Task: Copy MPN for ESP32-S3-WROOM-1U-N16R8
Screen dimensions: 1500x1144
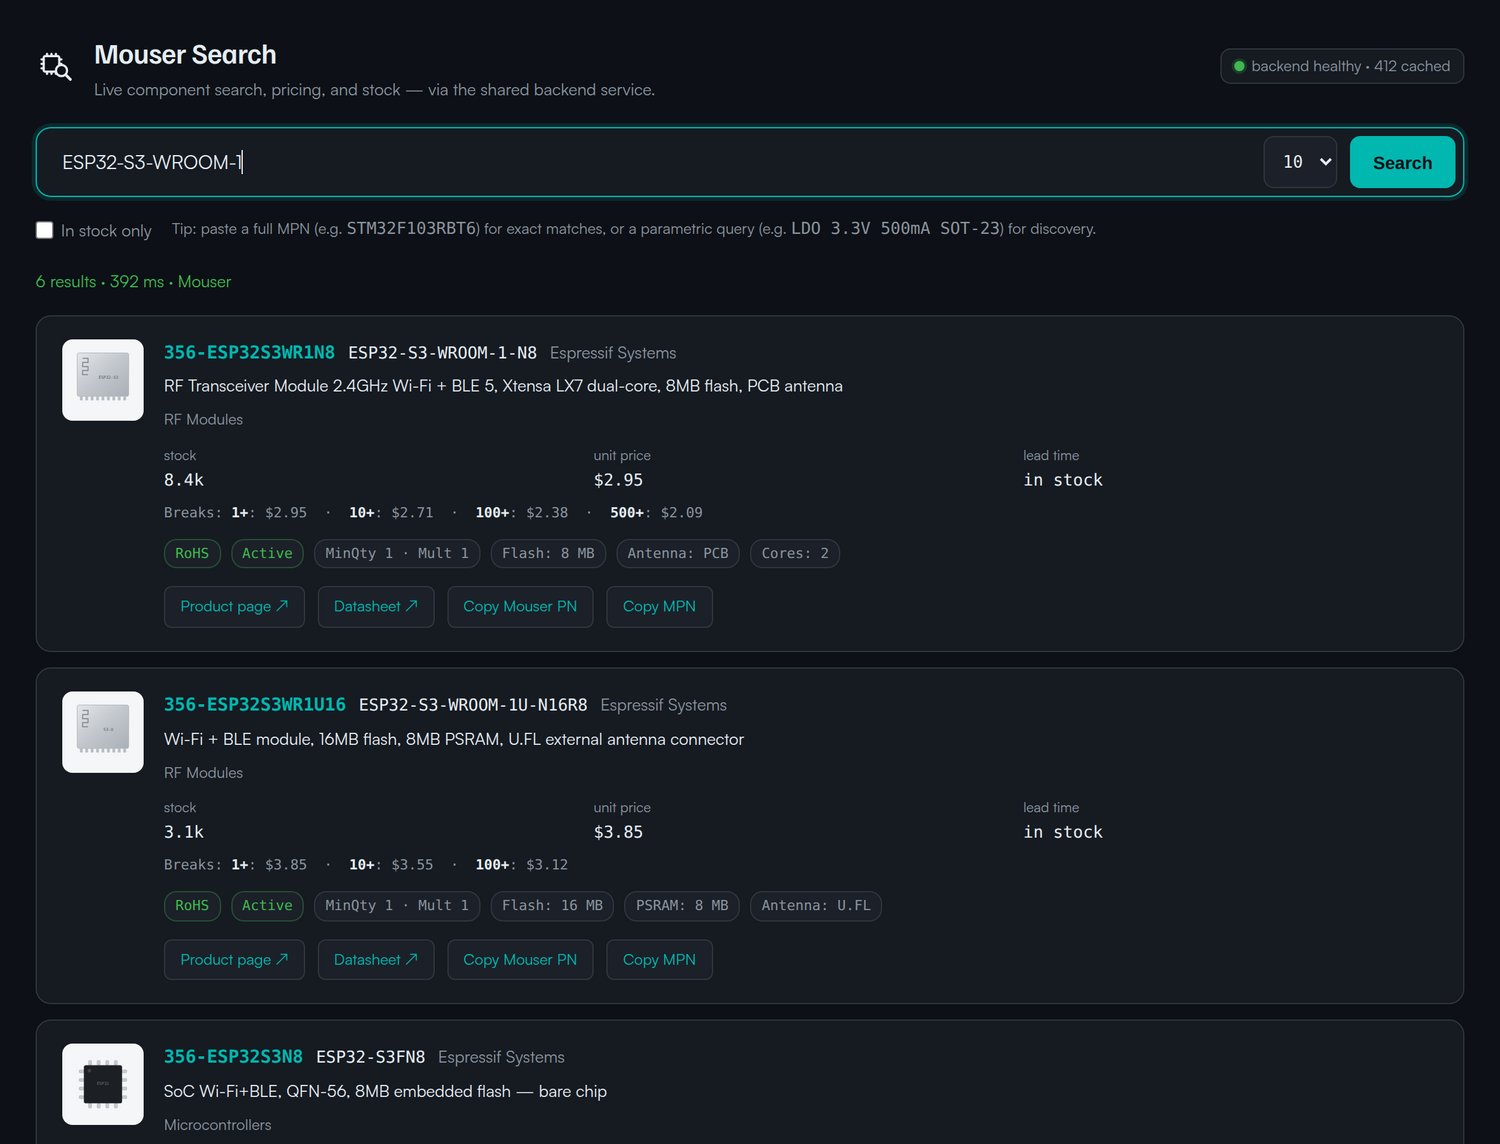Action: 659,960
